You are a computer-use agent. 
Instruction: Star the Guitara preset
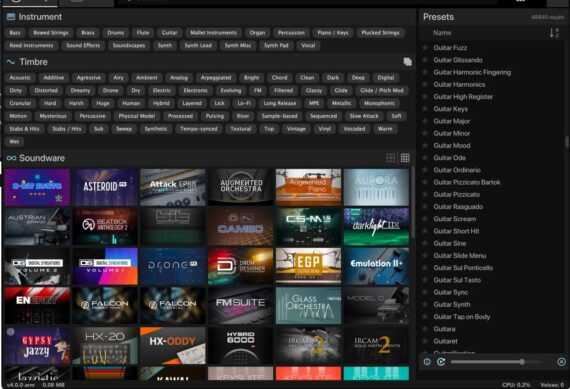click(425, 328)
